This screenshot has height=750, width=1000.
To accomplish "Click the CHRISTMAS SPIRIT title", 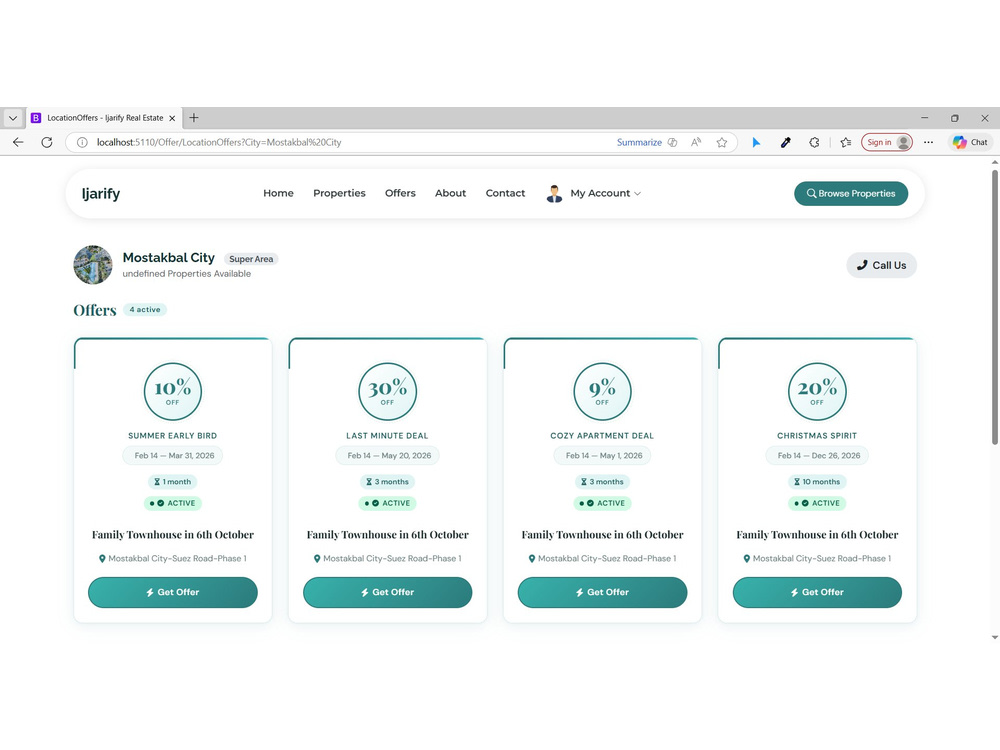I will 817,436.
